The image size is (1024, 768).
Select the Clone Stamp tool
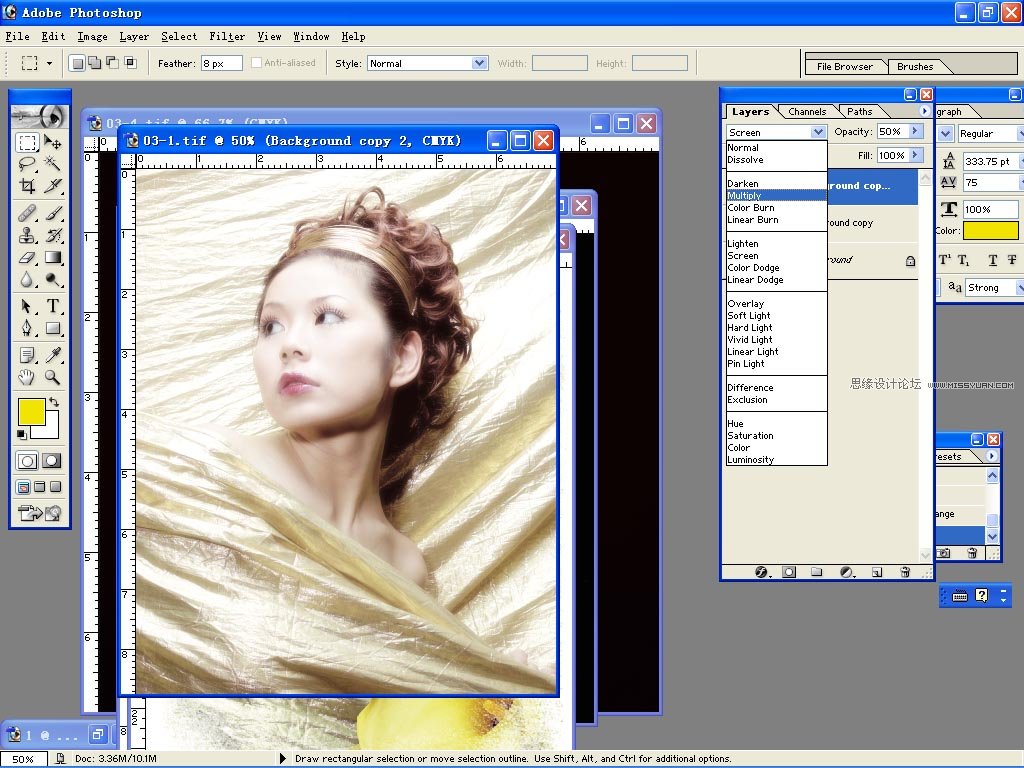point(27,235)
